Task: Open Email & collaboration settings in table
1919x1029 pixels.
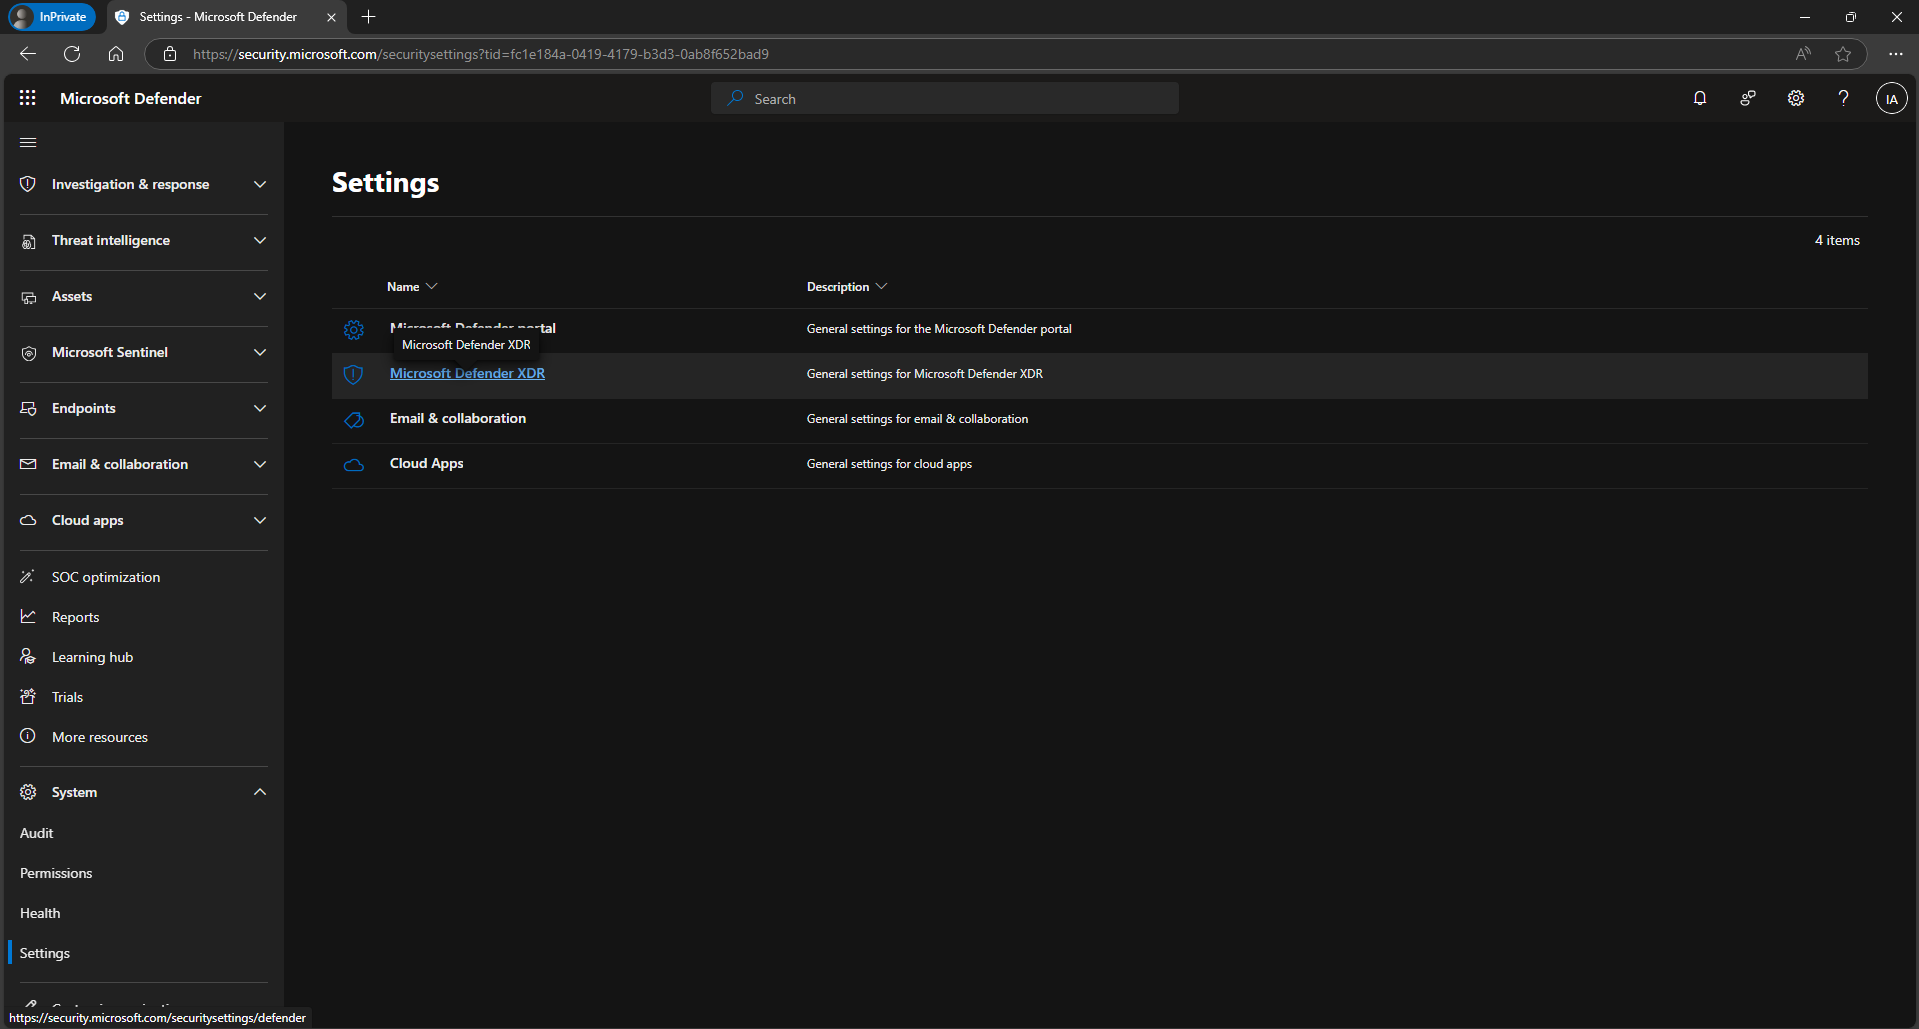Action: (x=458, y=418)
